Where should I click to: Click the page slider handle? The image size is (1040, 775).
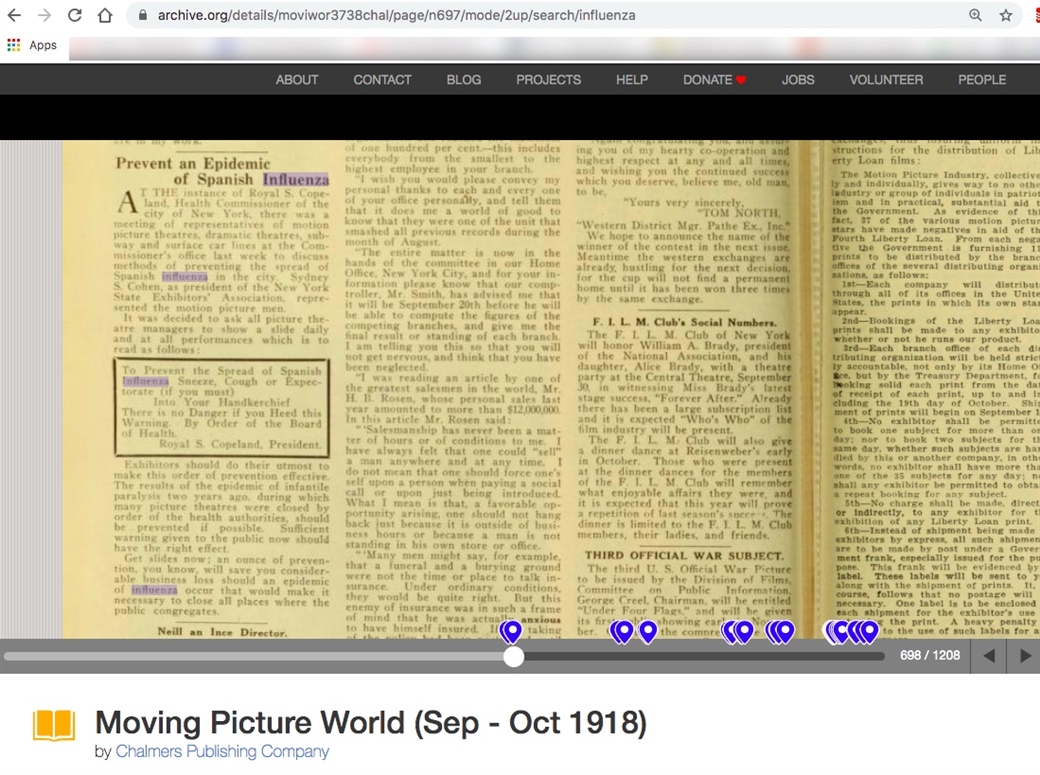click(x=513, y=656)
